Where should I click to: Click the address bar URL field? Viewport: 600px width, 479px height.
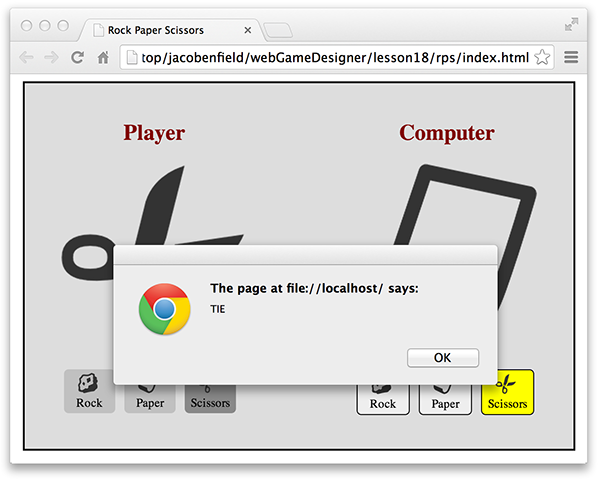(337, 57)
